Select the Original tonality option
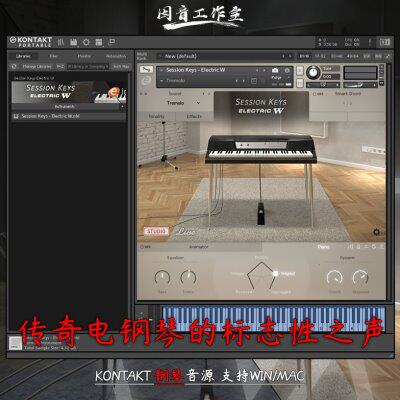 coord(284,274)
